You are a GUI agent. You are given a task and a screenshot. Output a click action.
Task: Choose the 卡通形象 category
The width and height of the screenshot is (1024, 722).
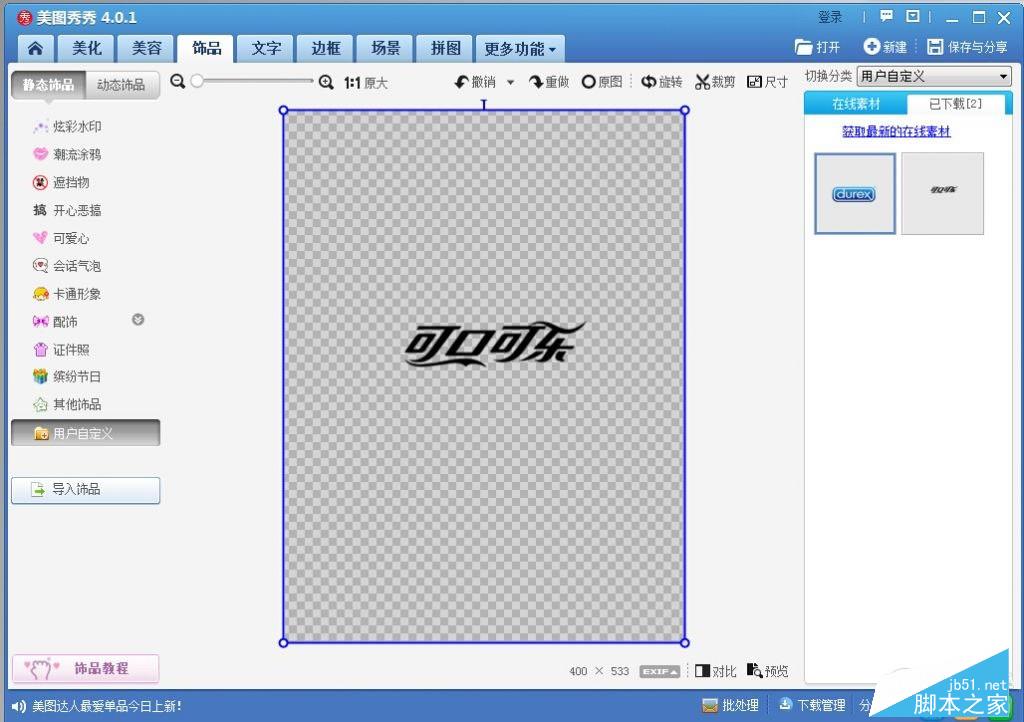click(x=67, y=294)
